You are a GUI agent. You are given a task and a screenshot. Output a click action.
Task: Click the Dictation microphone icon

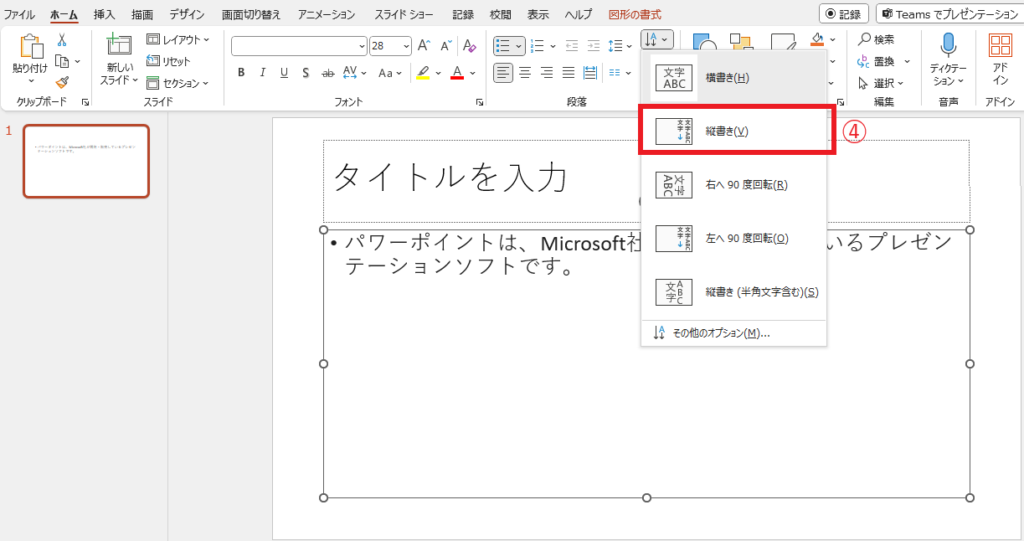click(x=948, y=45)
